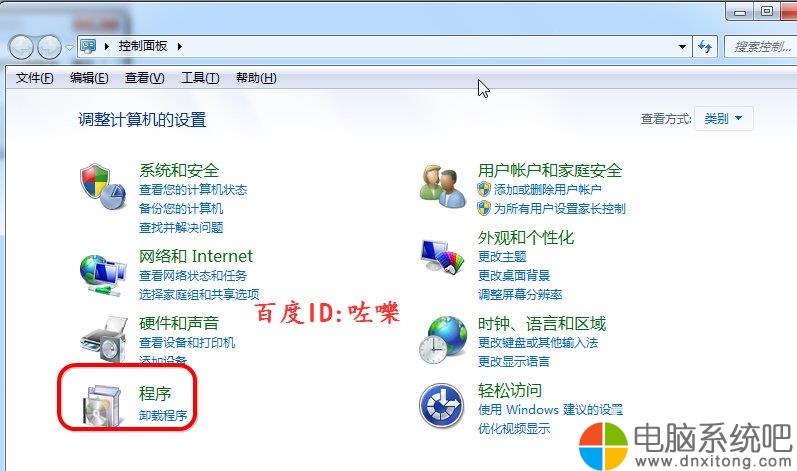Open the Clock, Language and Region globe icon
The width and height of the screenshot is (797, 471).
442,339
